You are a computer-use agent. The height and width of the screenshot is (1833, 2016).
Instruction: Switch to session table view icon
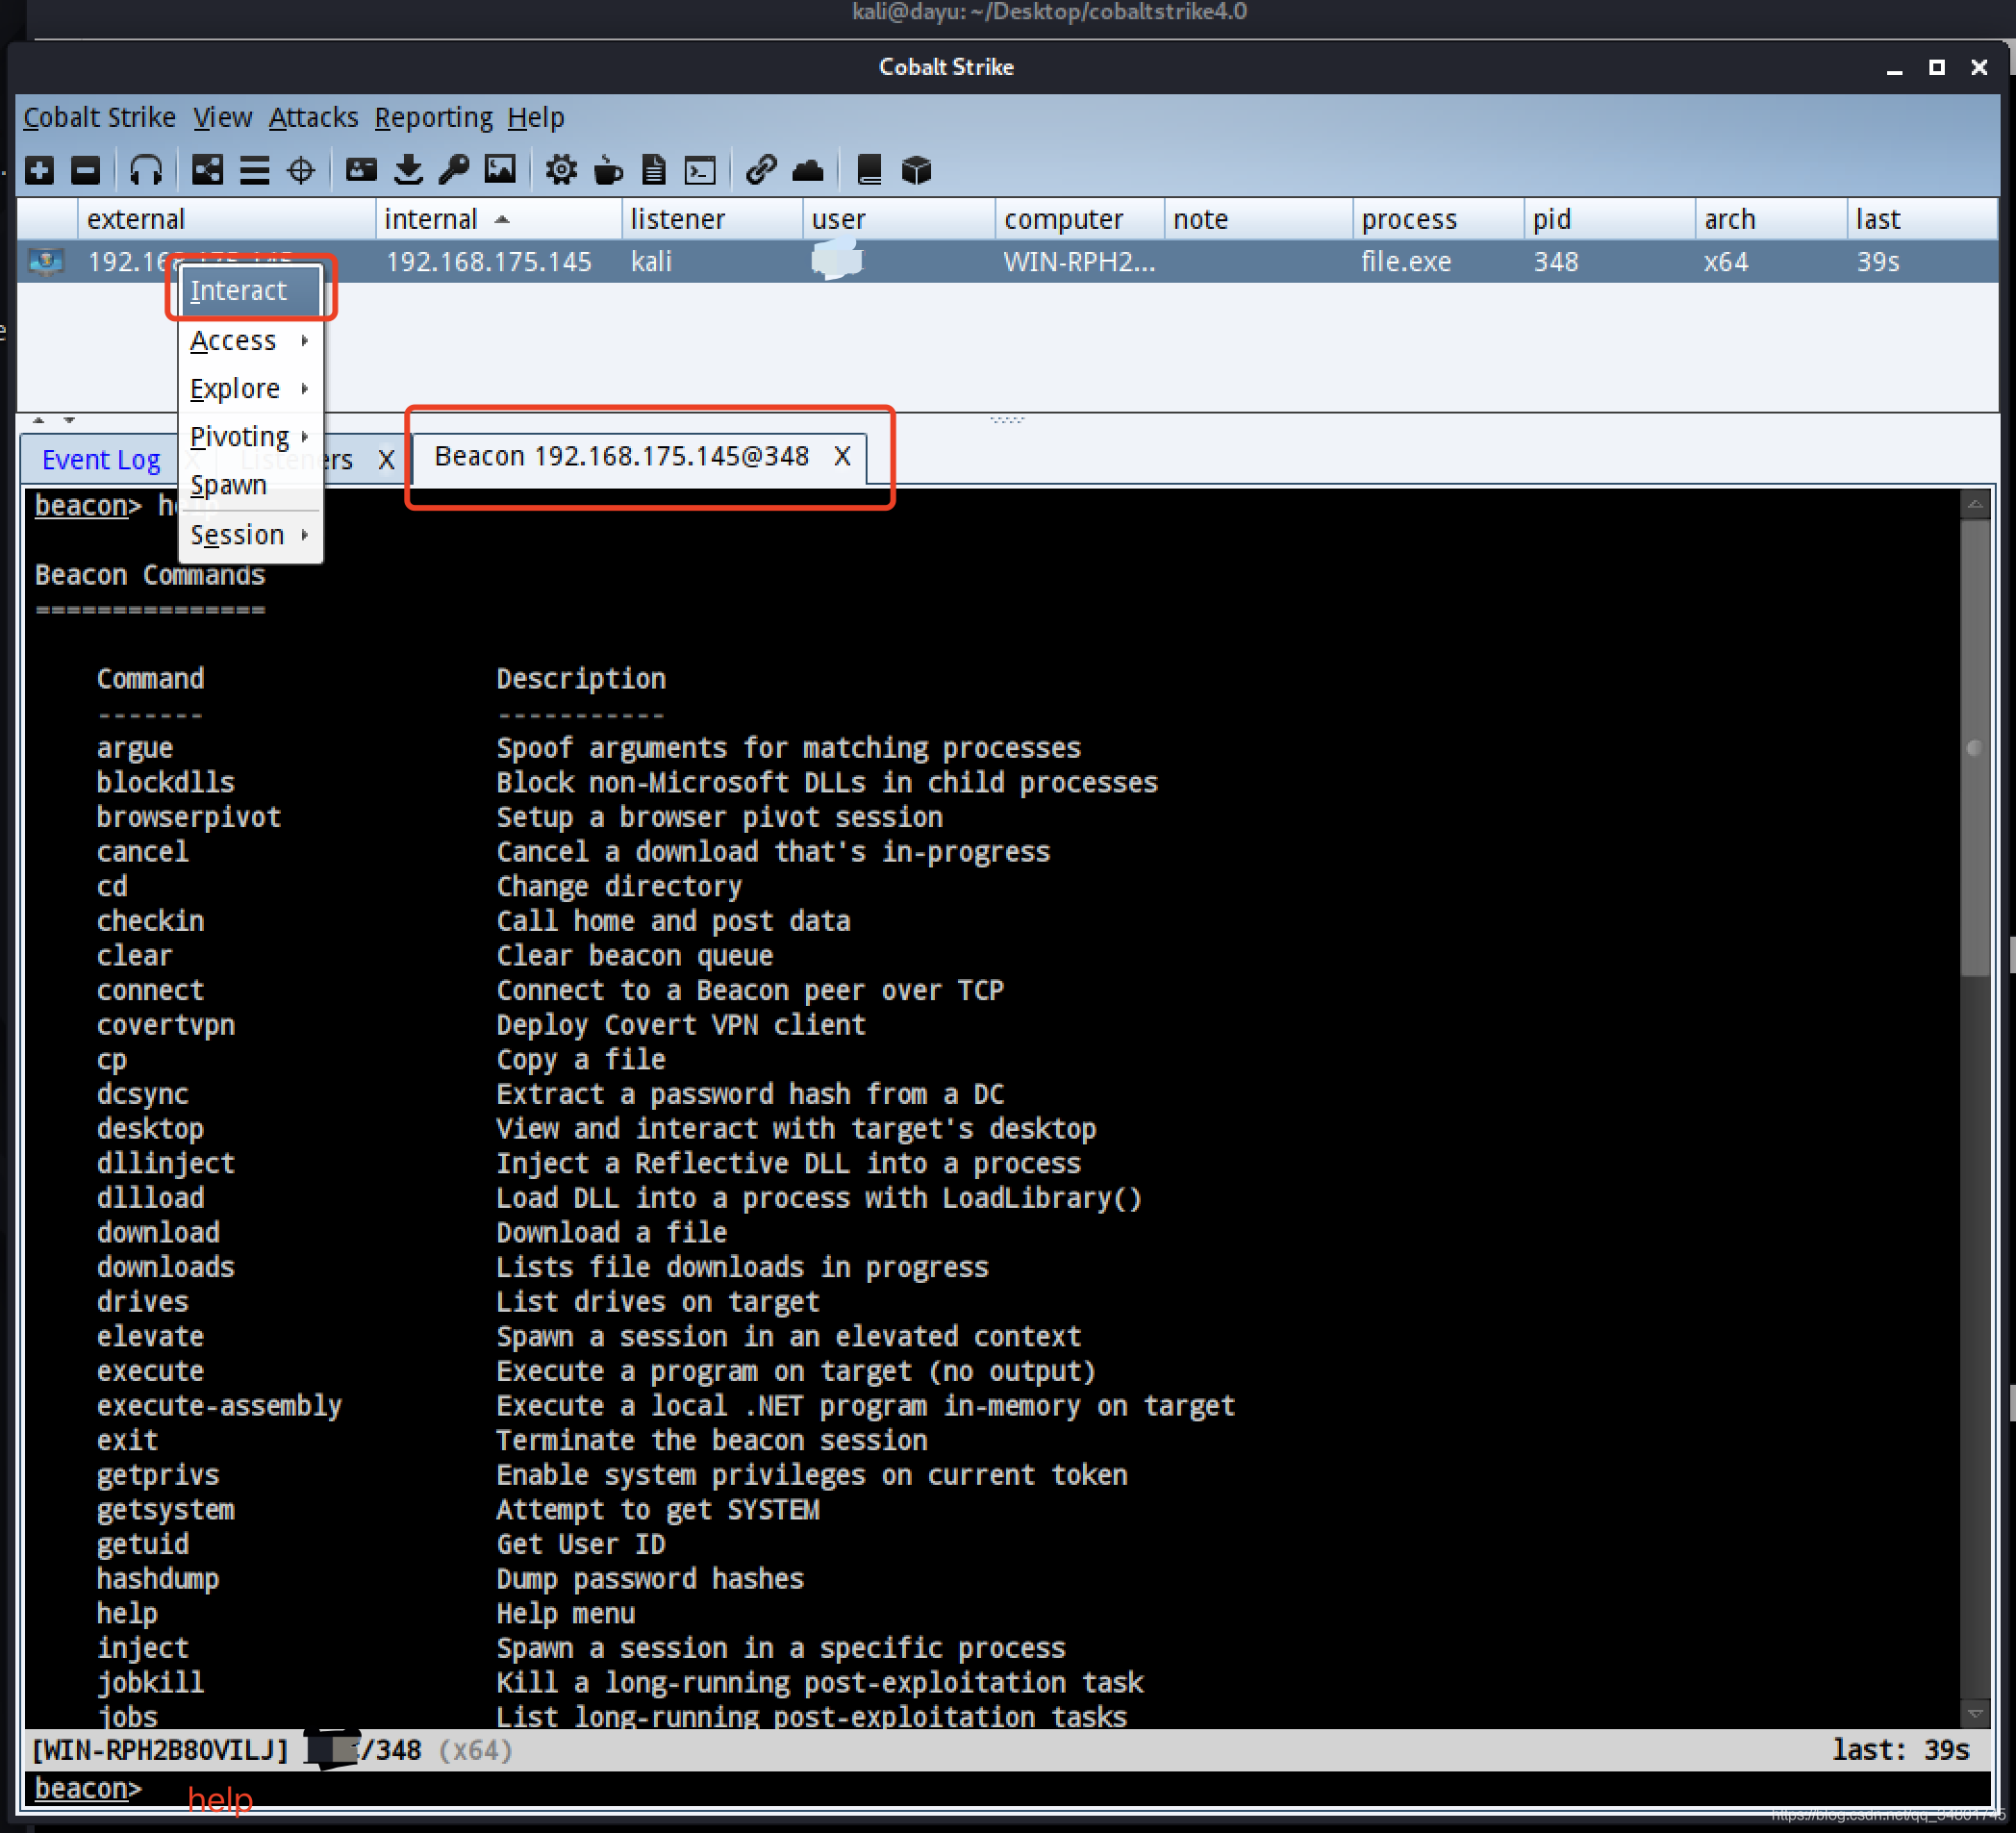[254, 171]
